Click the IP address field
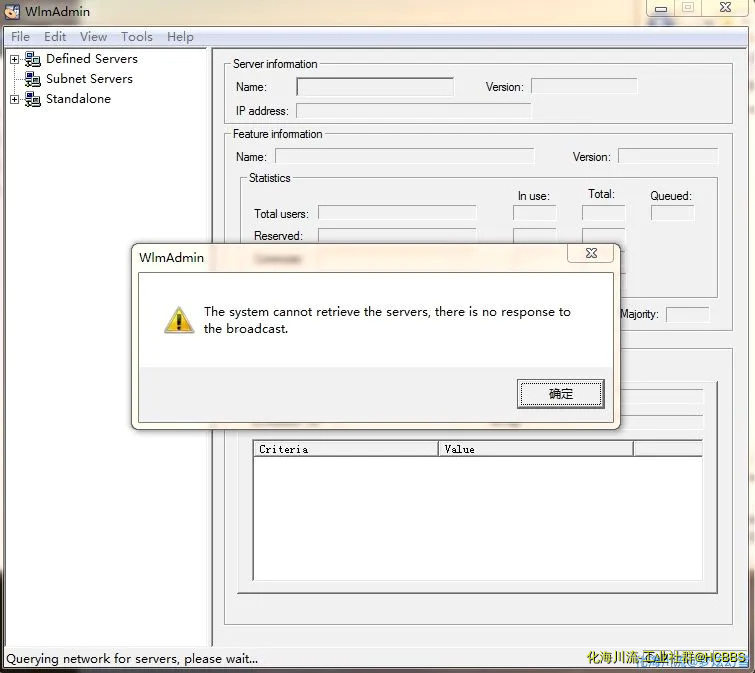Viewport: 755px width, 673px height. point(414,111)
